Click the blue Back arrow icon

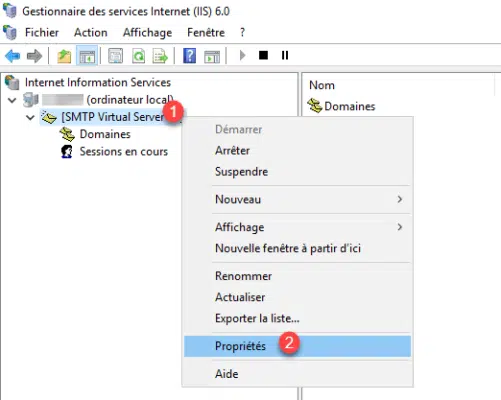(13, 56)
